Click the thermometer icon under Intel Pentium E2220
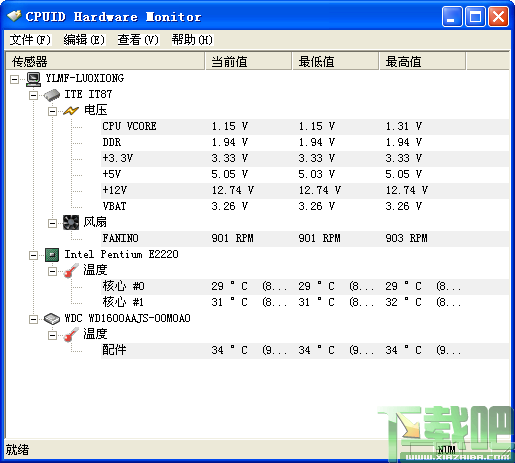515x463 pixels. click(71, 271)
